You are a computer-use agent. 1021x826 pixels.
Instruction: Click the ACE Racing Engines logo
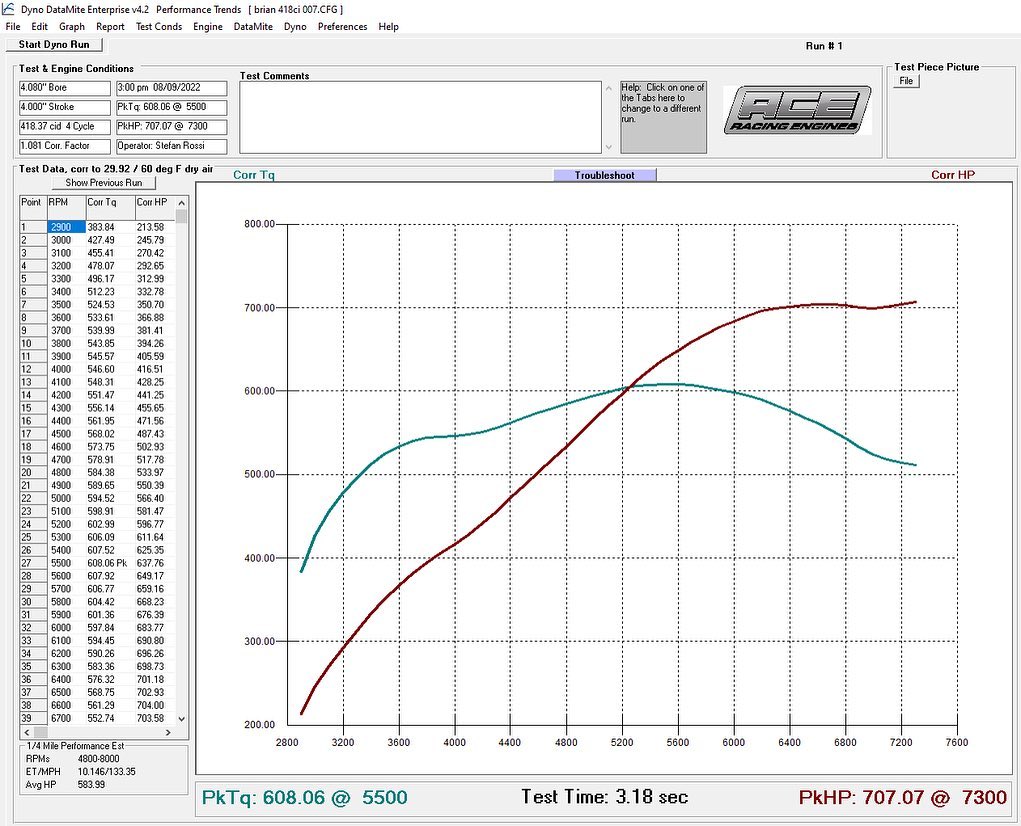pos(798,110)
